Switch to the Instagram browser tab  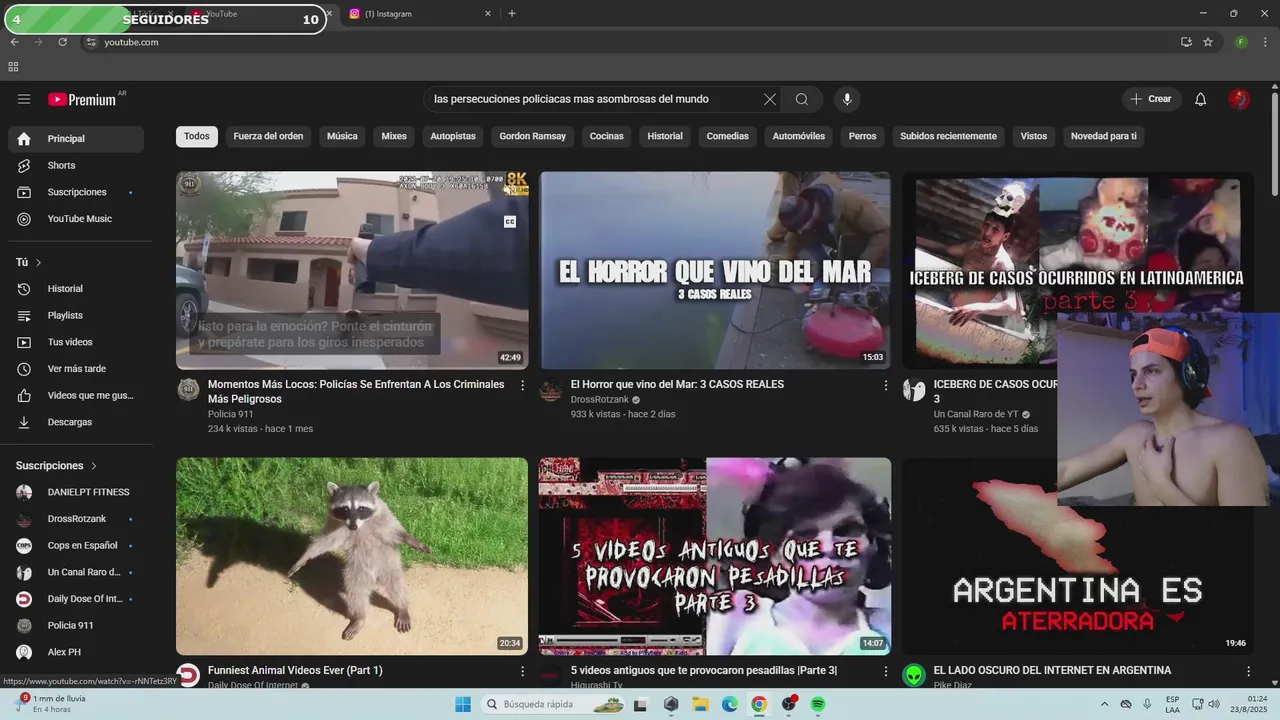click(420, 14)
